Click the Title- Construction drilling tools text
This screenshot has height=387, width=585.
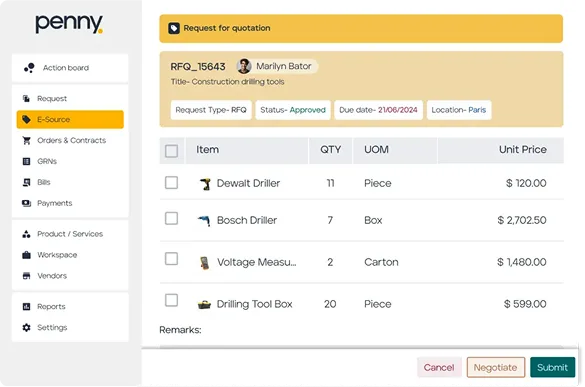click(x=228, y=82)
